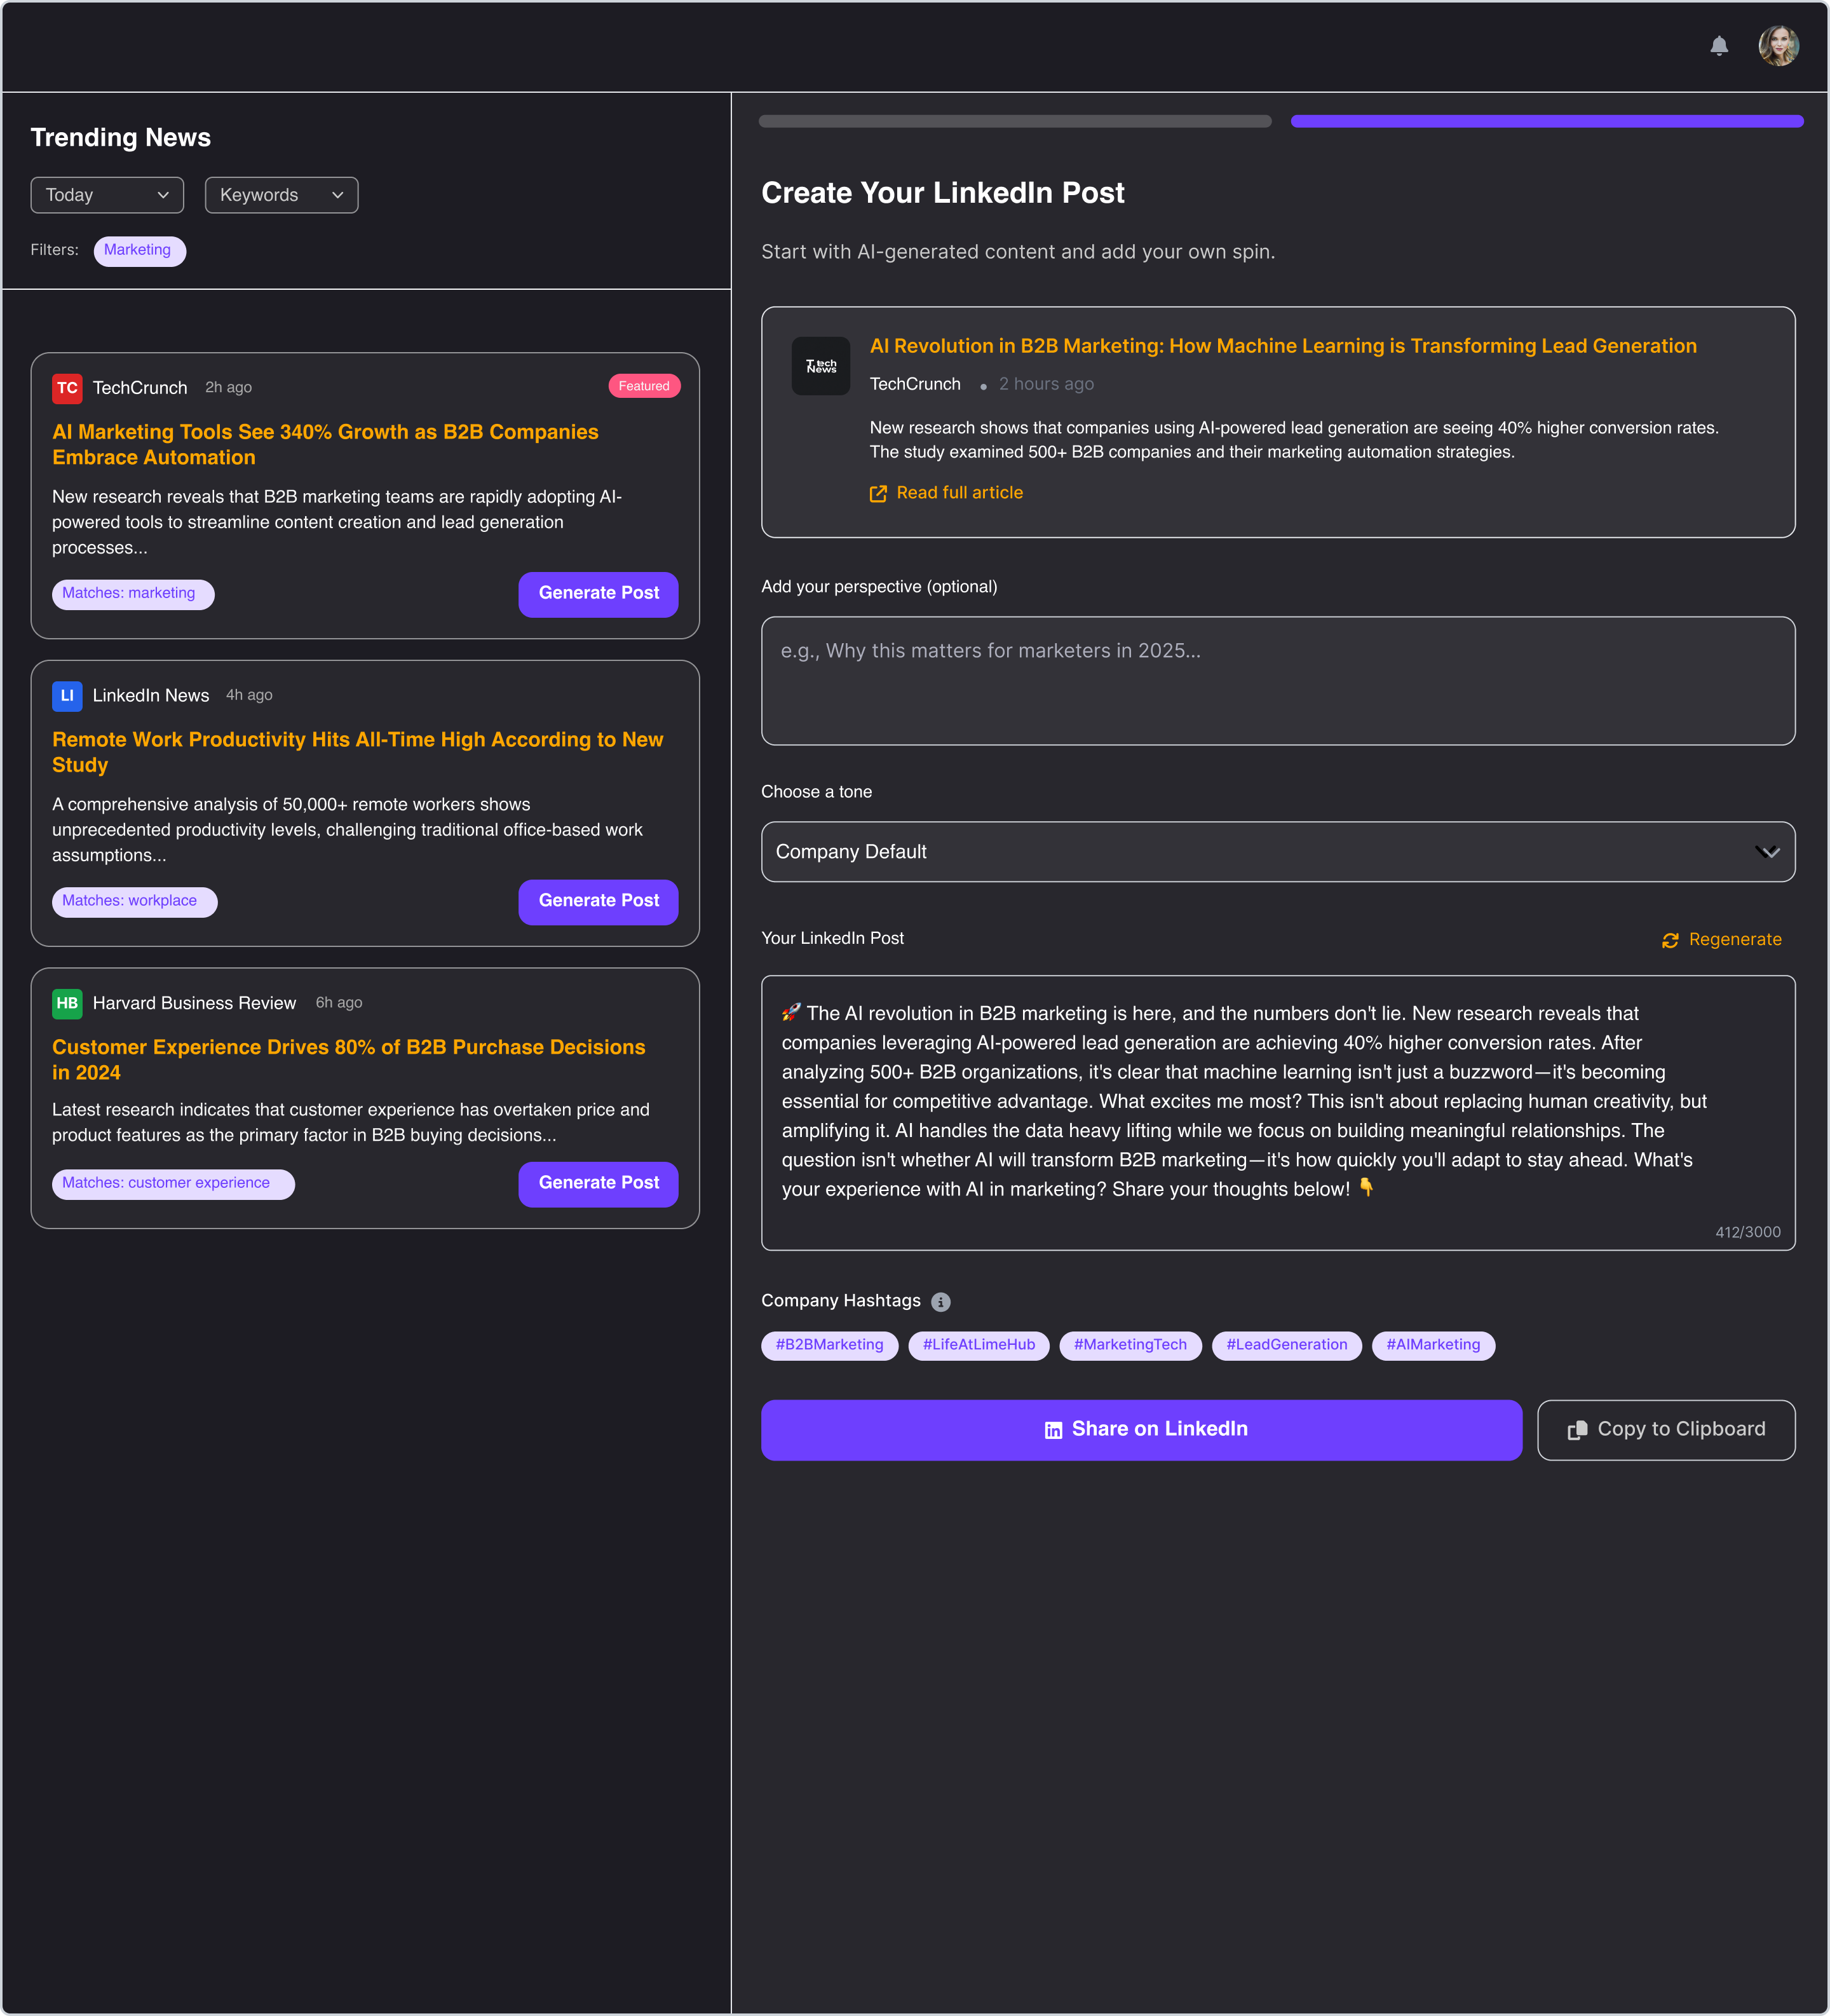Select the #LifeAtLimeHub hashtag
This screenshot has height=2016, width=1830.
point(978,1346)
